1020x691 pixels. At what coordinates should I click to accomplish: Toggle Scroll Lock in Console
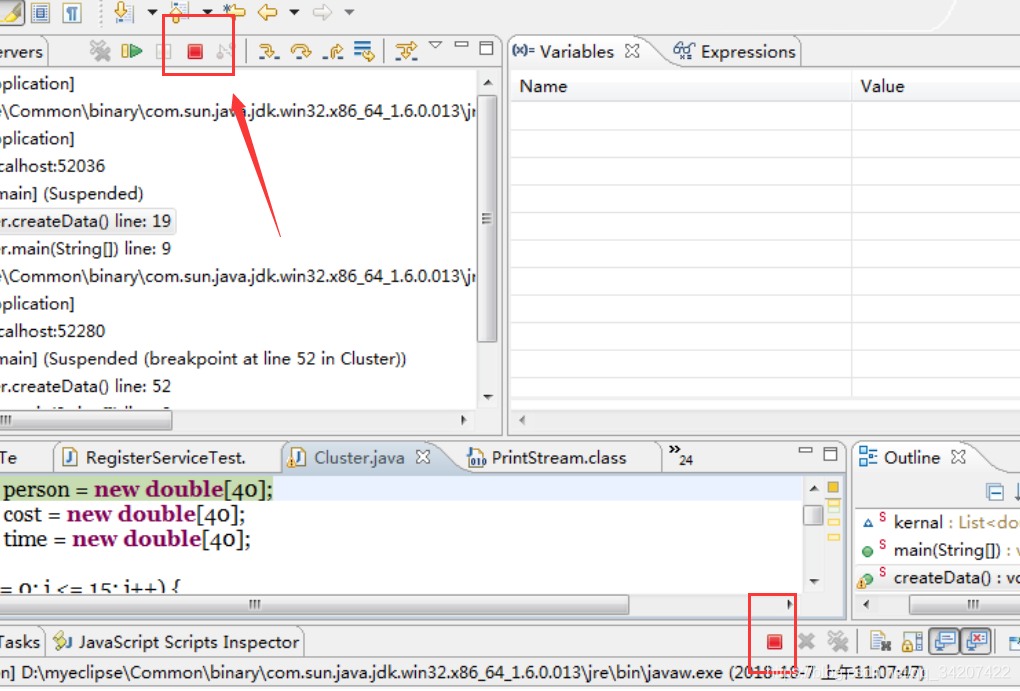point(911,642)
